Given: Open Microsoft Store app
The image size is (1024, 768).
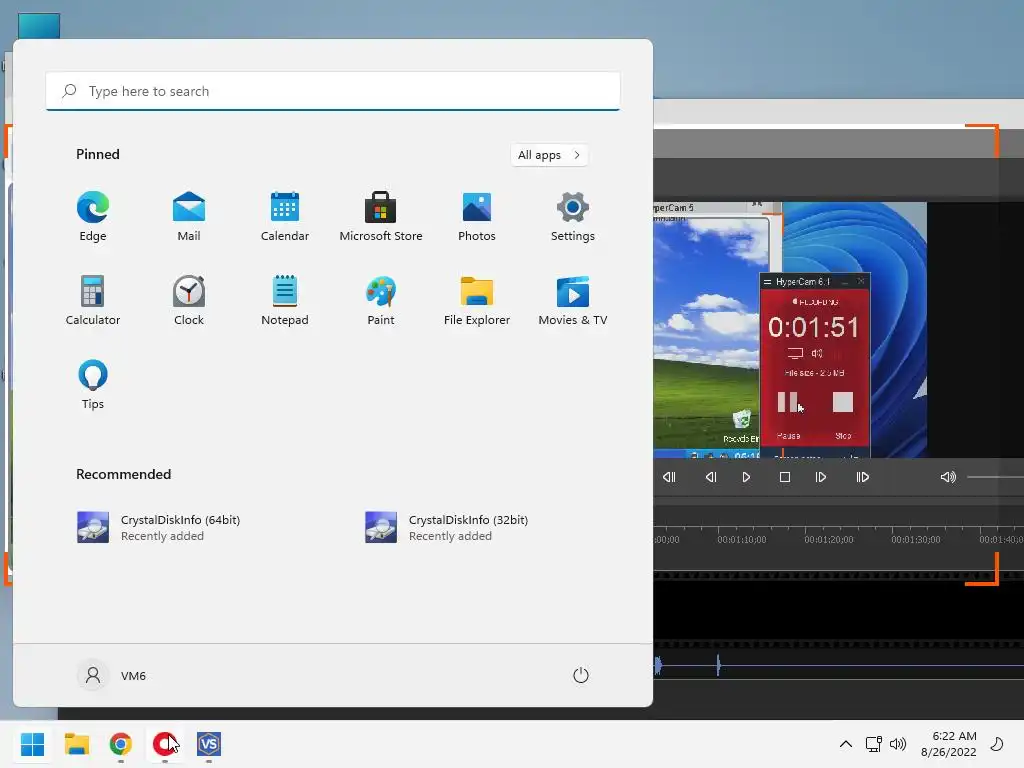Looking at the screenshot, I should point(381,217).
